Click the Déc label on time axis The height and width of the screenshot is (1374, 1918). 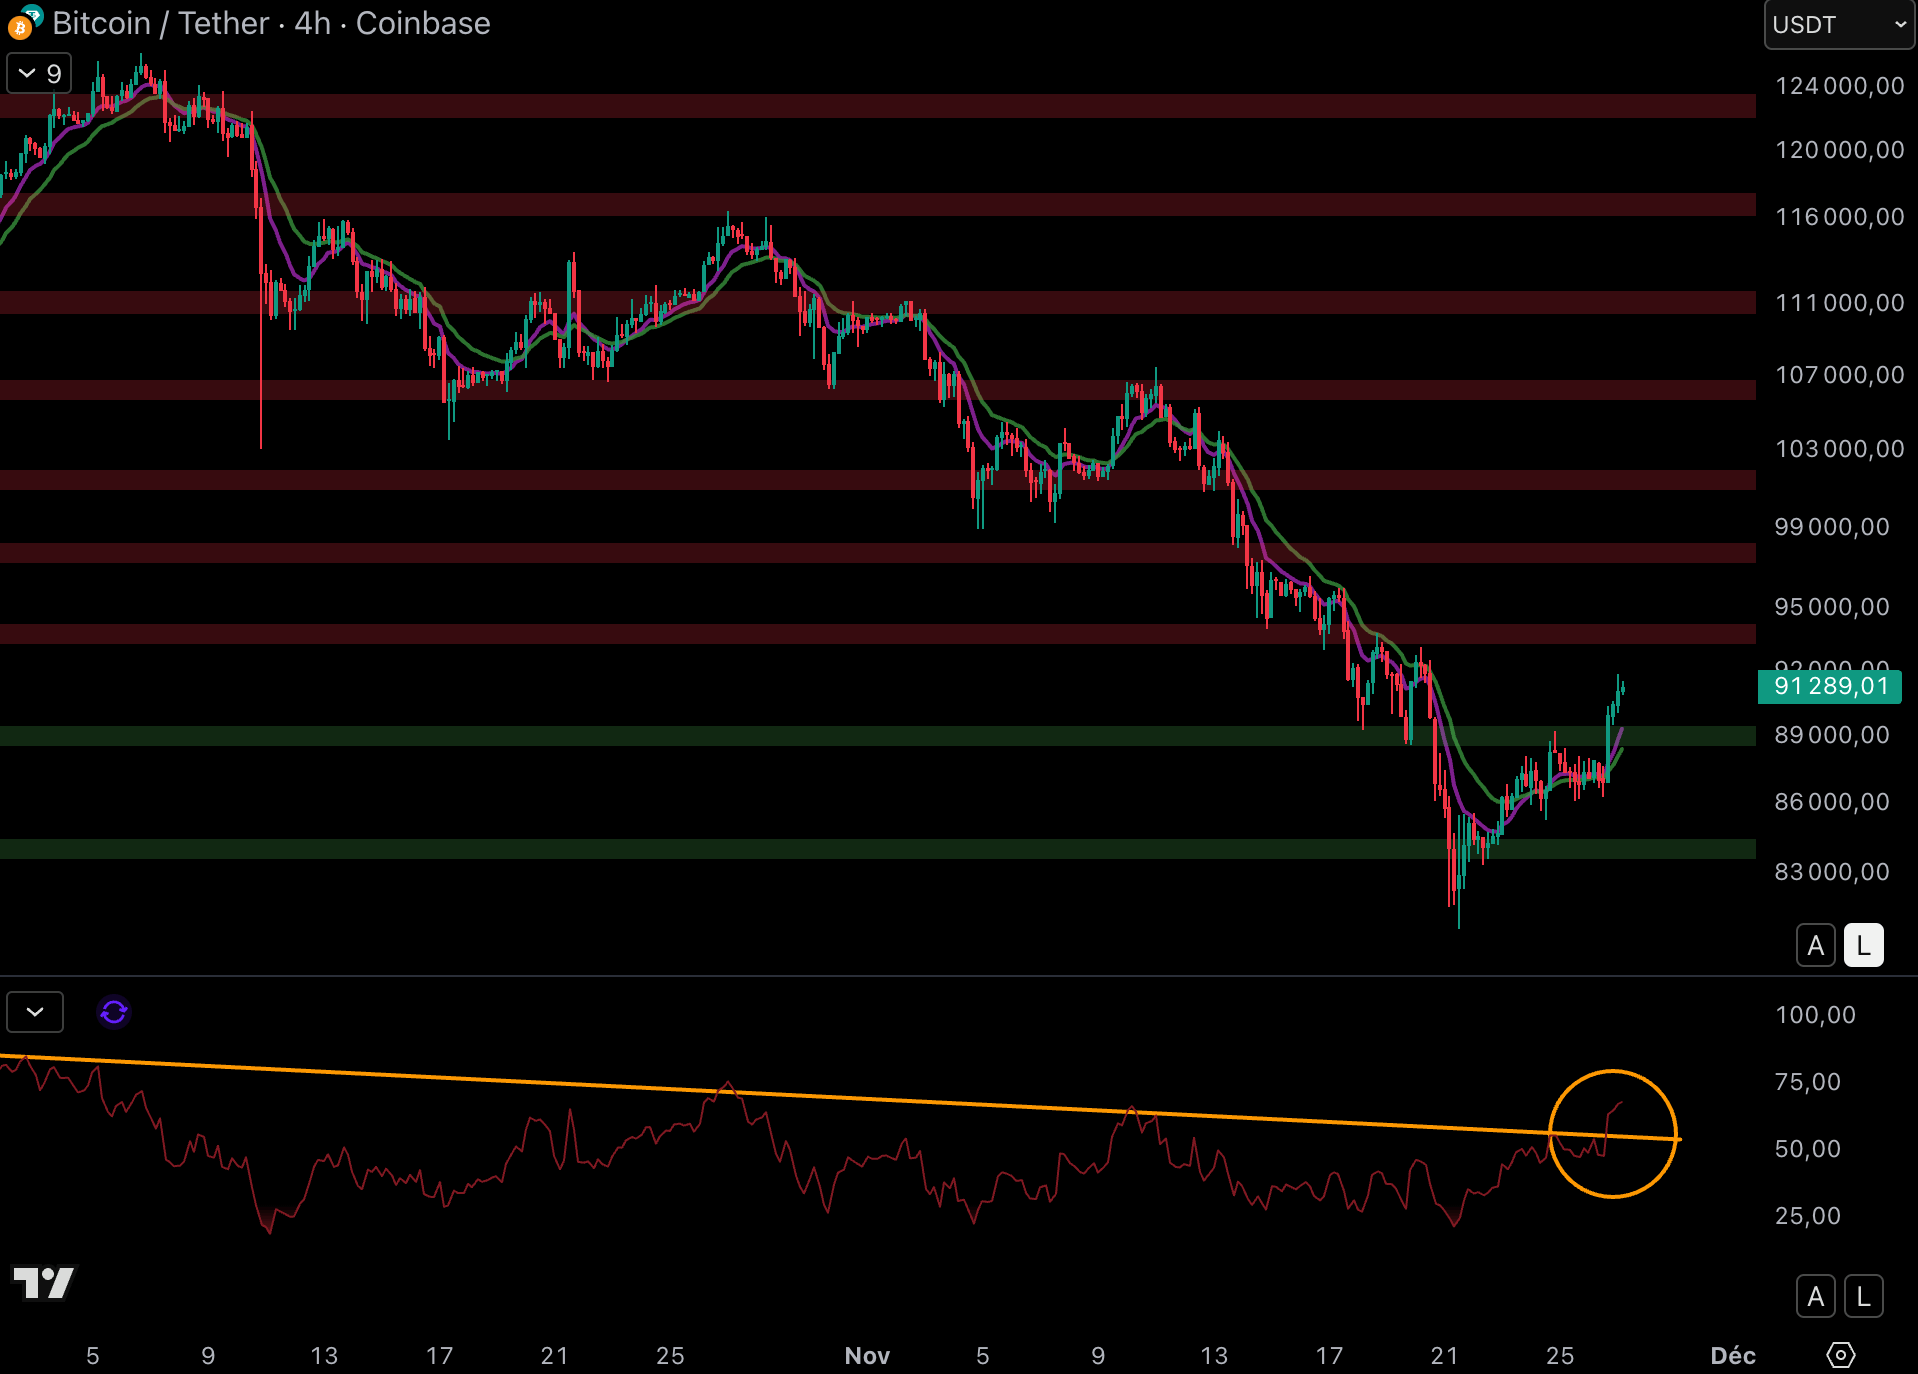pyautogui.click(x=1733, y=1355)
